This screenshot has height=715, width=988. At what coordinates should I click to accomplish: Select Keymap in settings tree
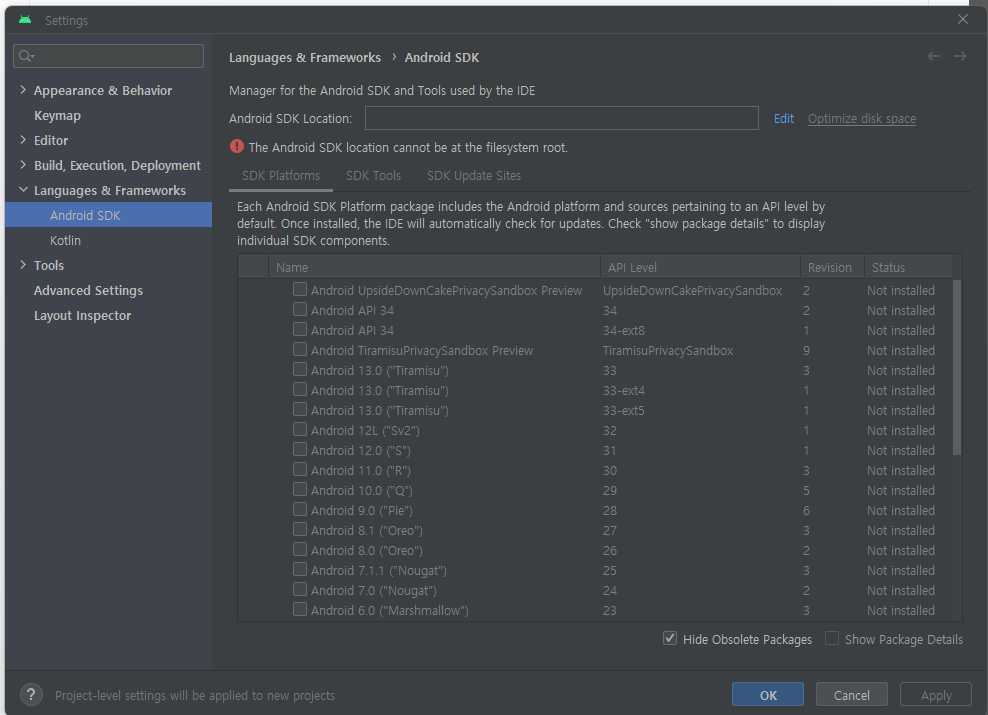(57, 115)
